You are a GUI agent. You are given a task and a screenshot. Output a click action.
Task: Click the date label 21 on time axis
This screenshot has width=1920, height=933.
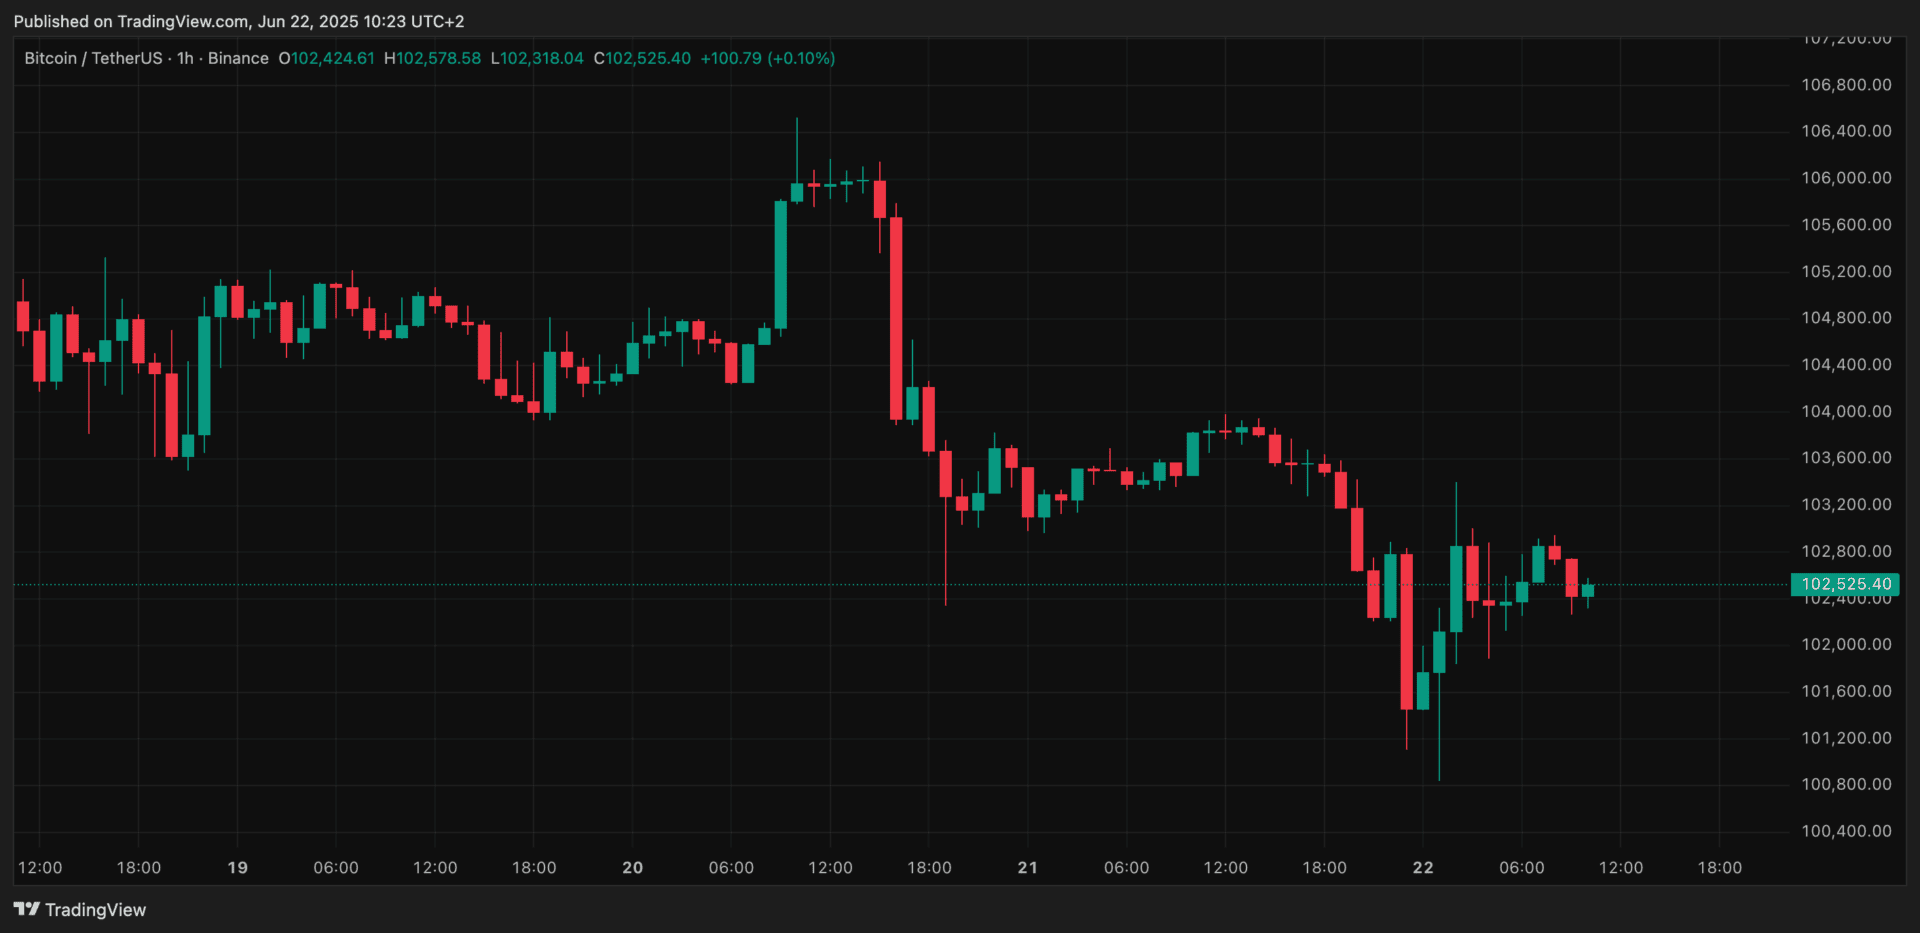[1027, 867]
